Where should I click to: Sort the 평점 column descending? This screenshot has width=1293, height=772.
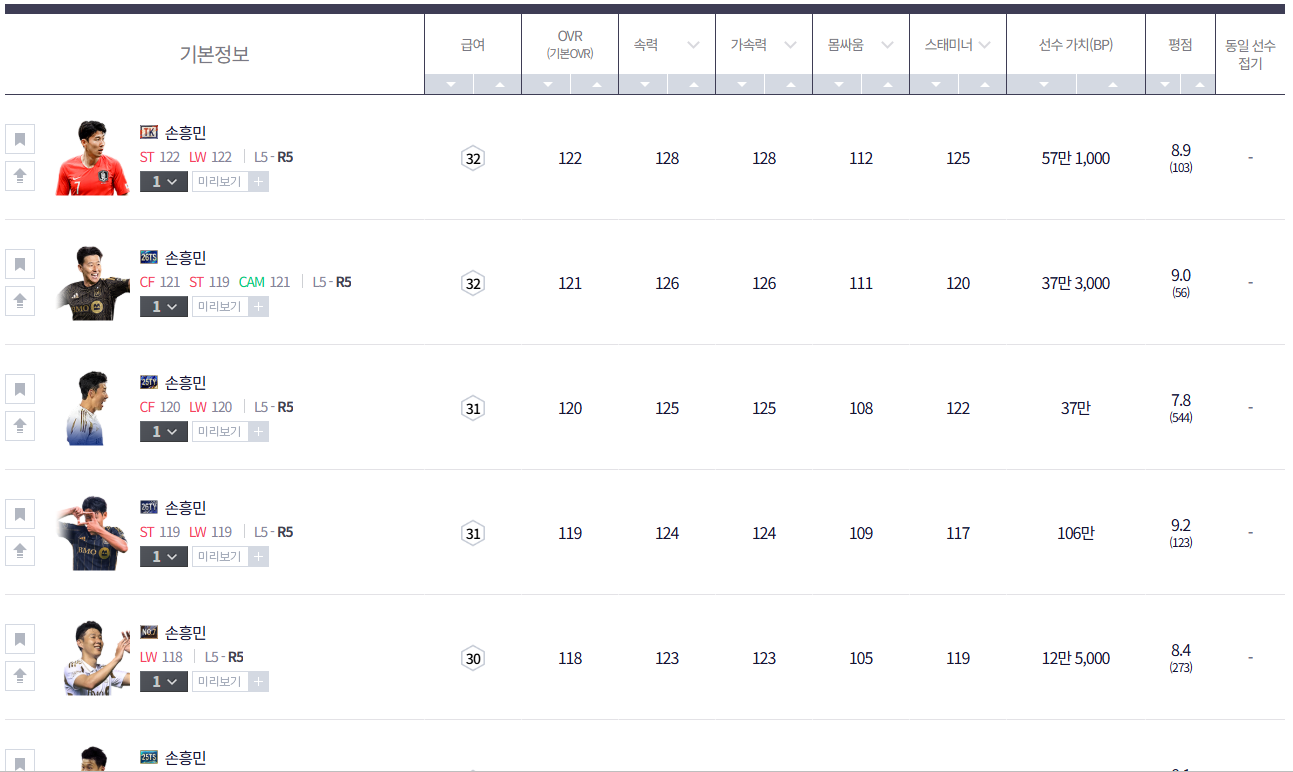click(1163, 85)
